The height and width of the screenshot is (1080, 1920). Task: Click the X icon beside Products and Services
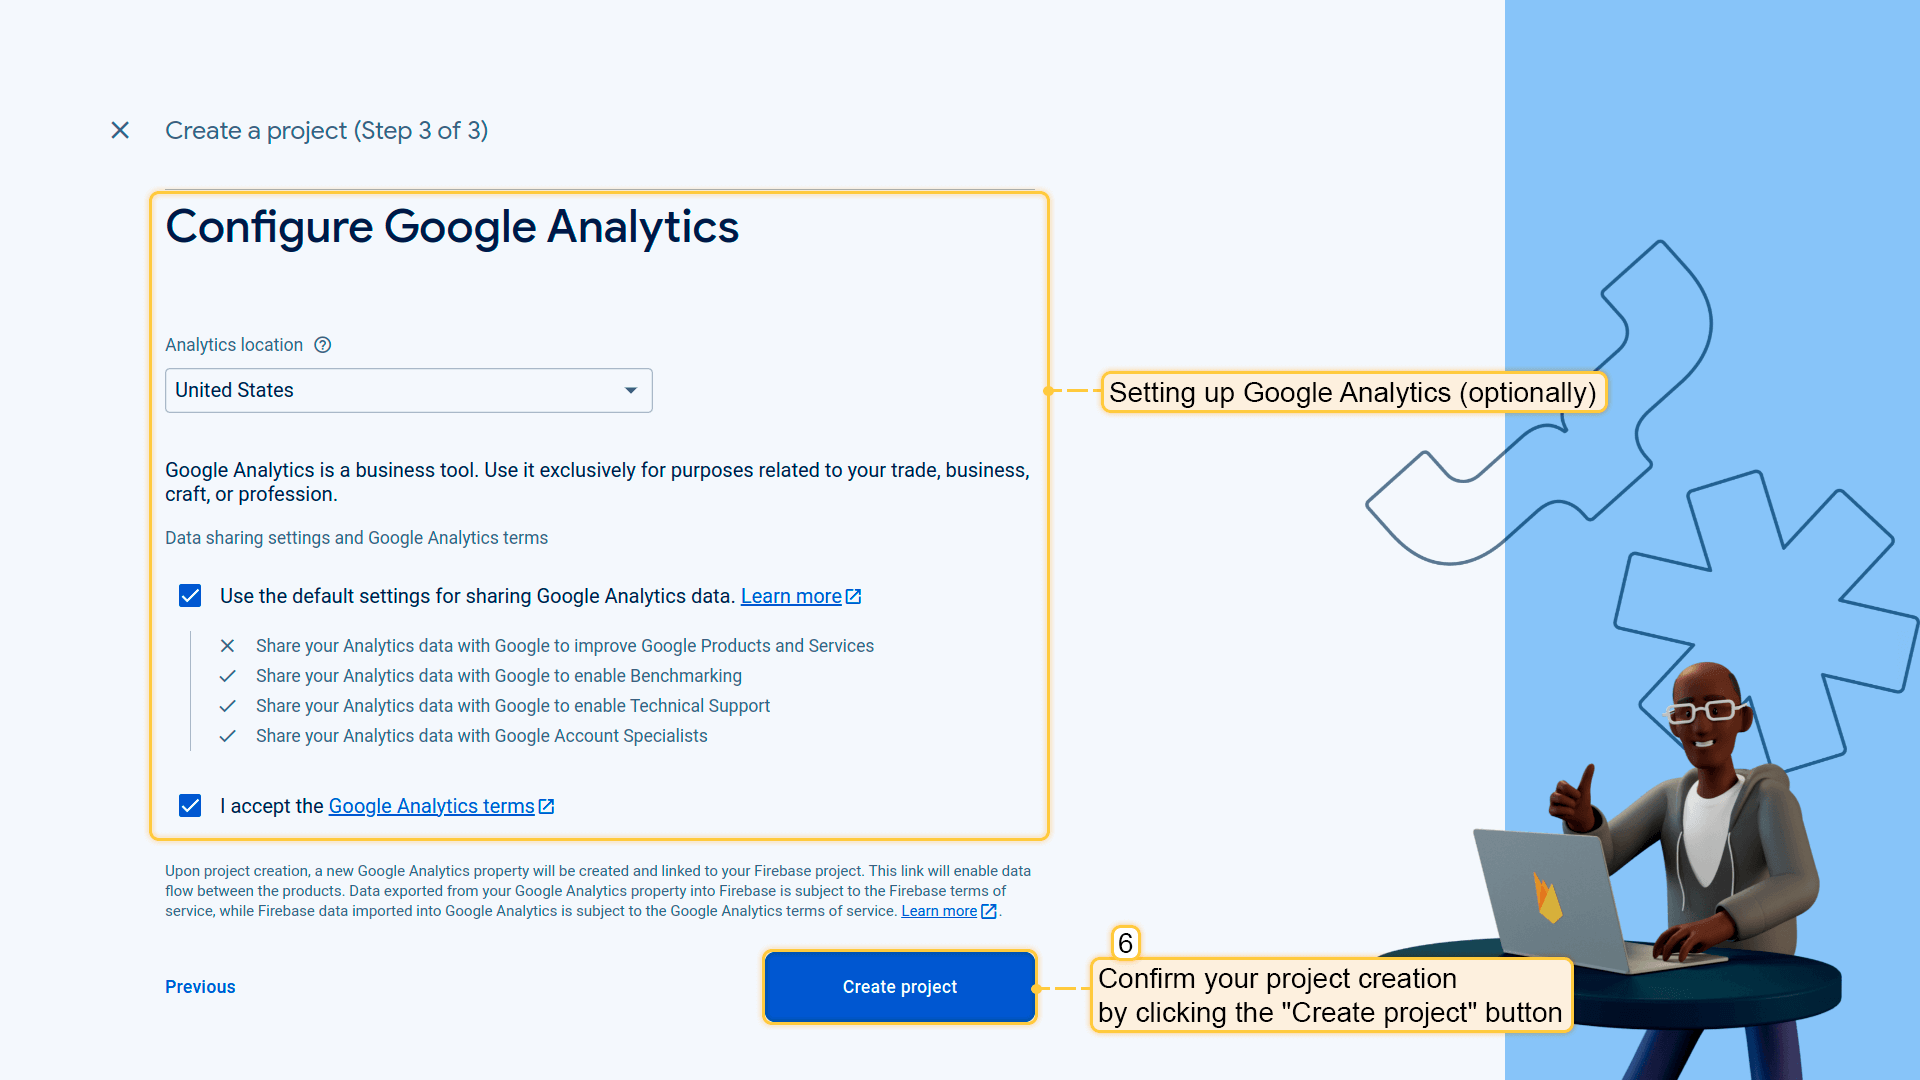coord(228,646)
